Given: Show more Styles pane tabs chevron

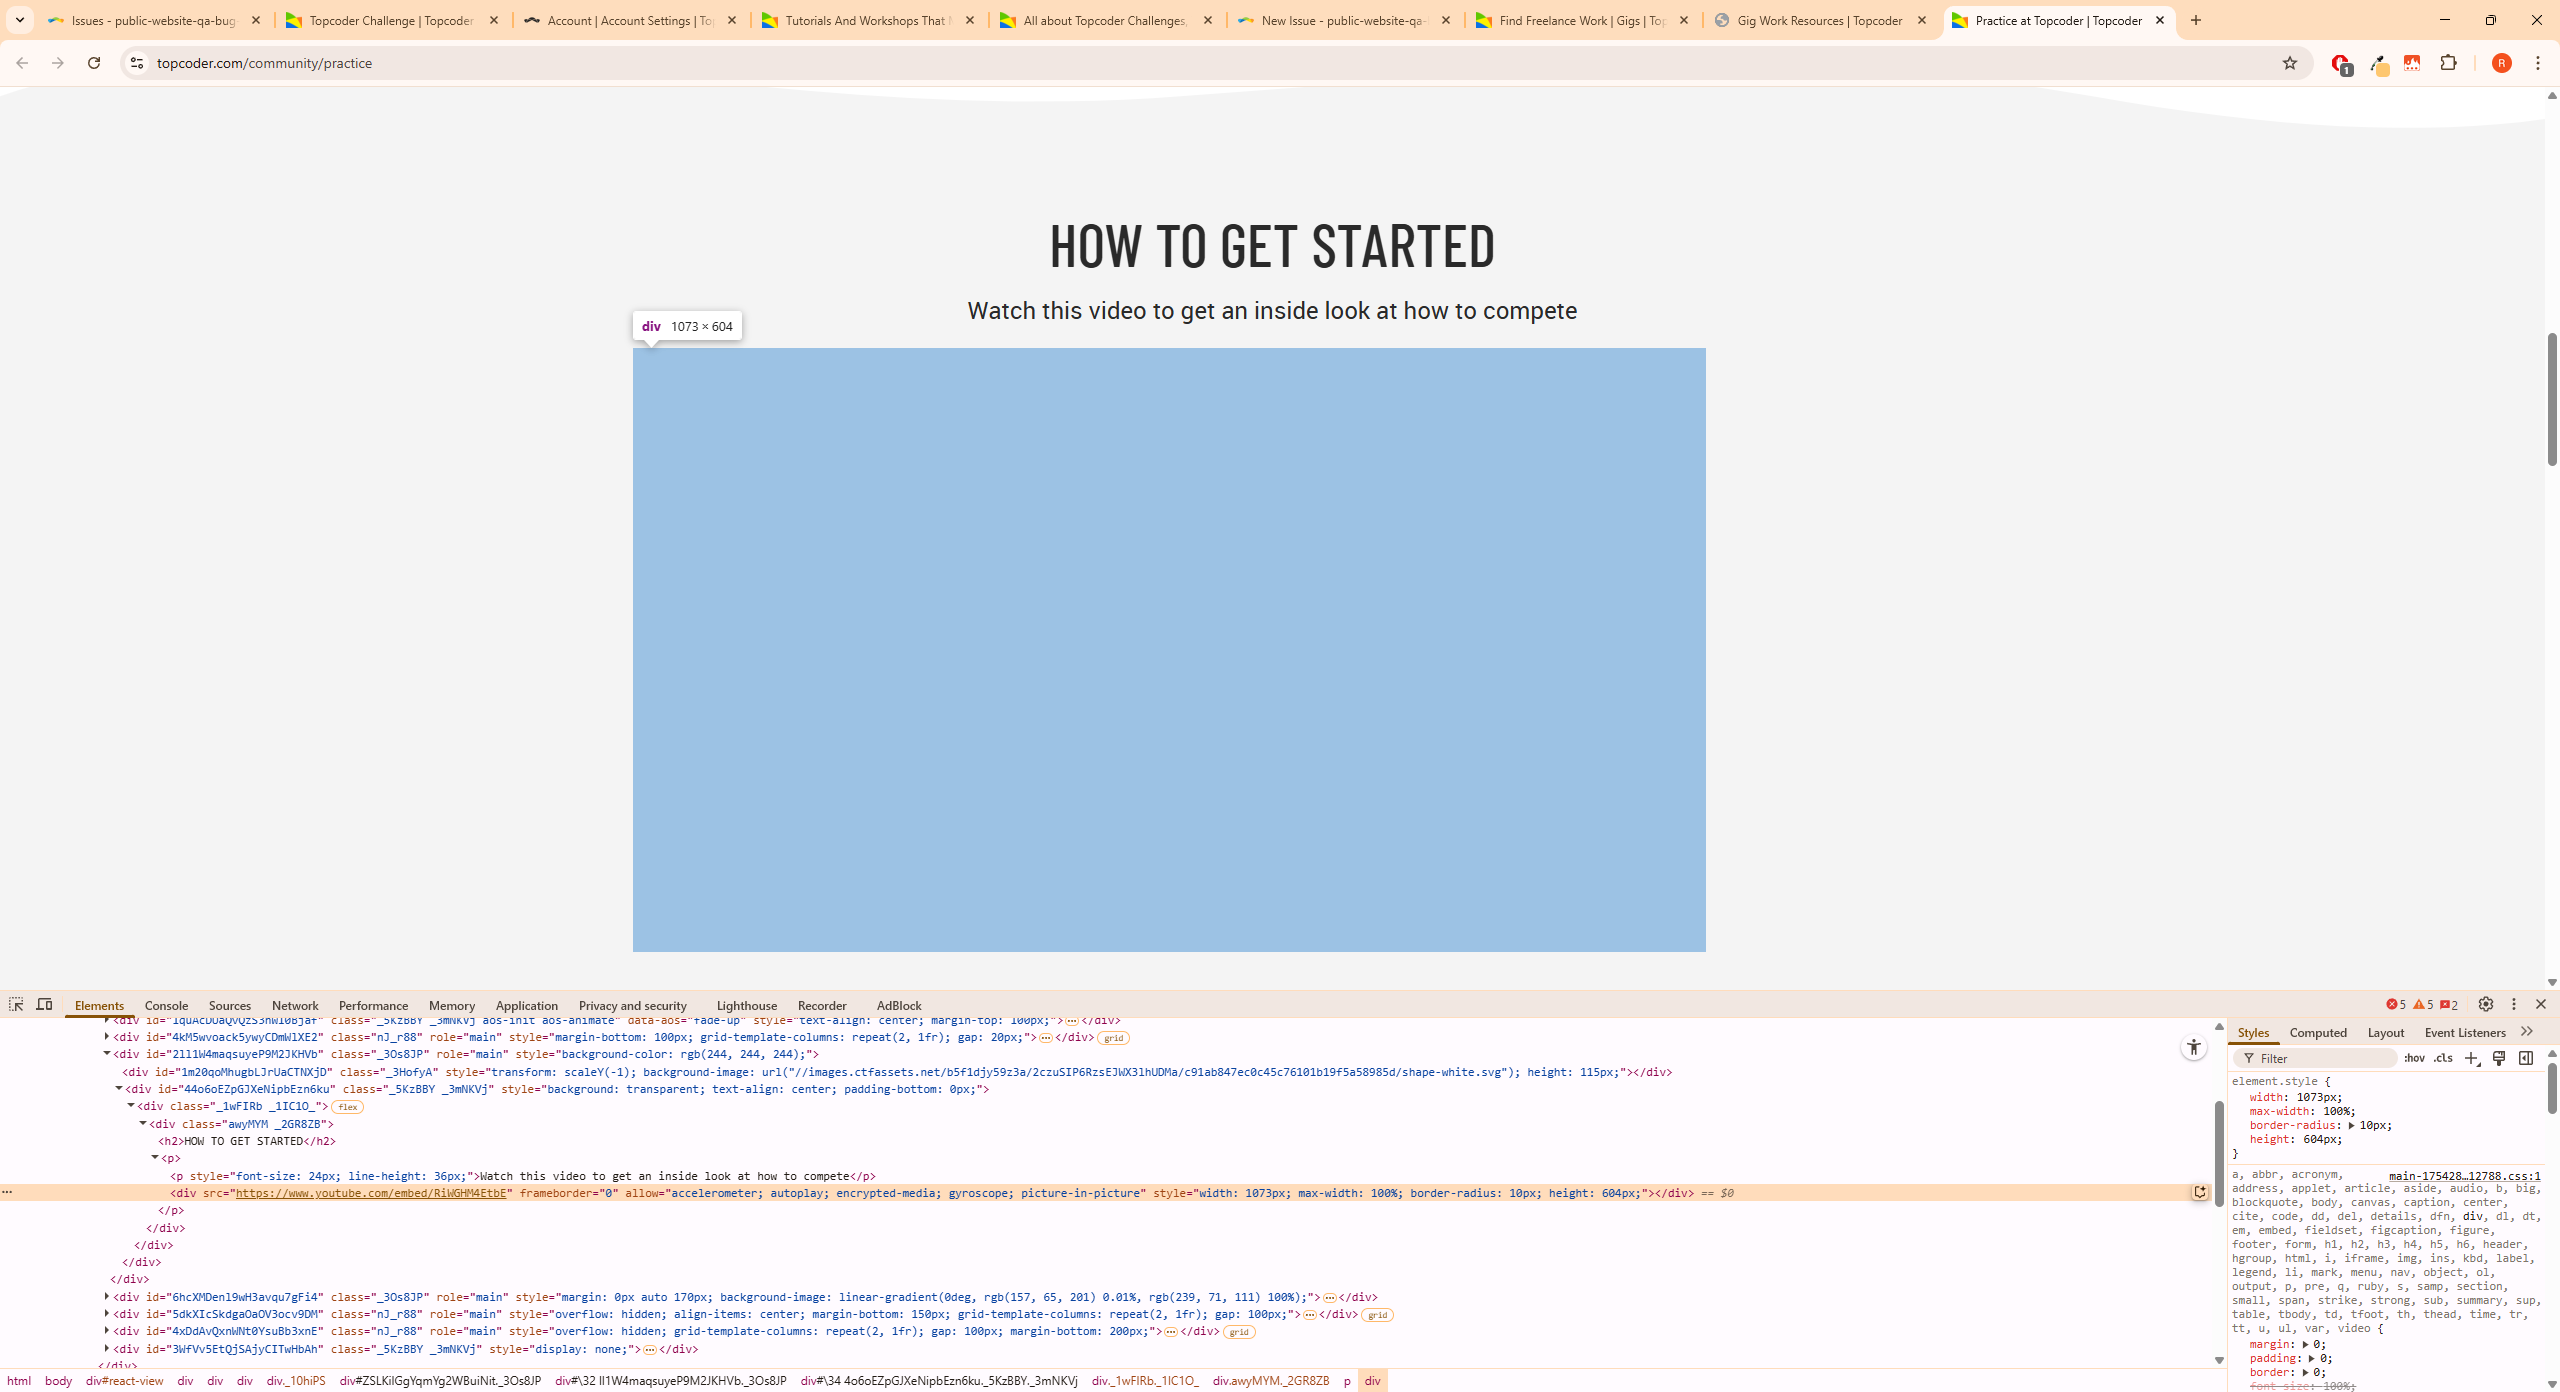Looking at the screenshot, I should tap(2527, 1032).
